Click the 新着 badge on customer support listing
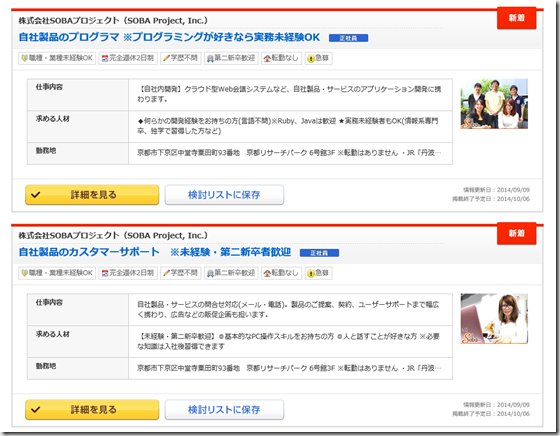The image size is (560, 436). point(516,233)
